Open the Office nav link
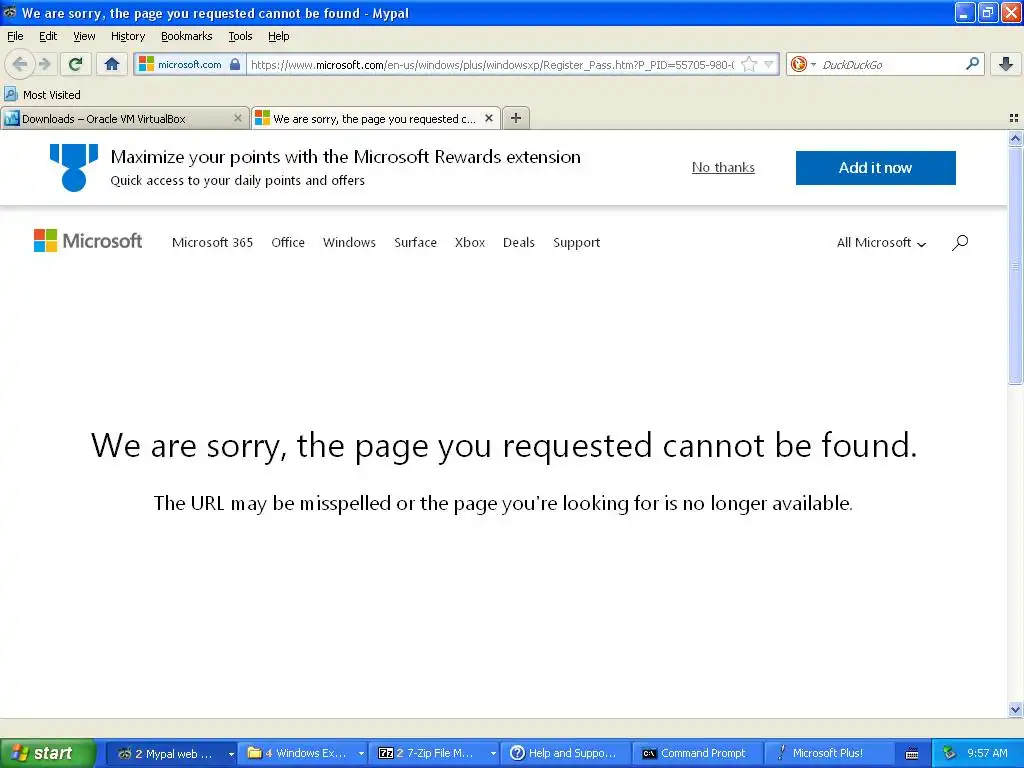This screenshot has height=768, width=1024. point(288,242)
